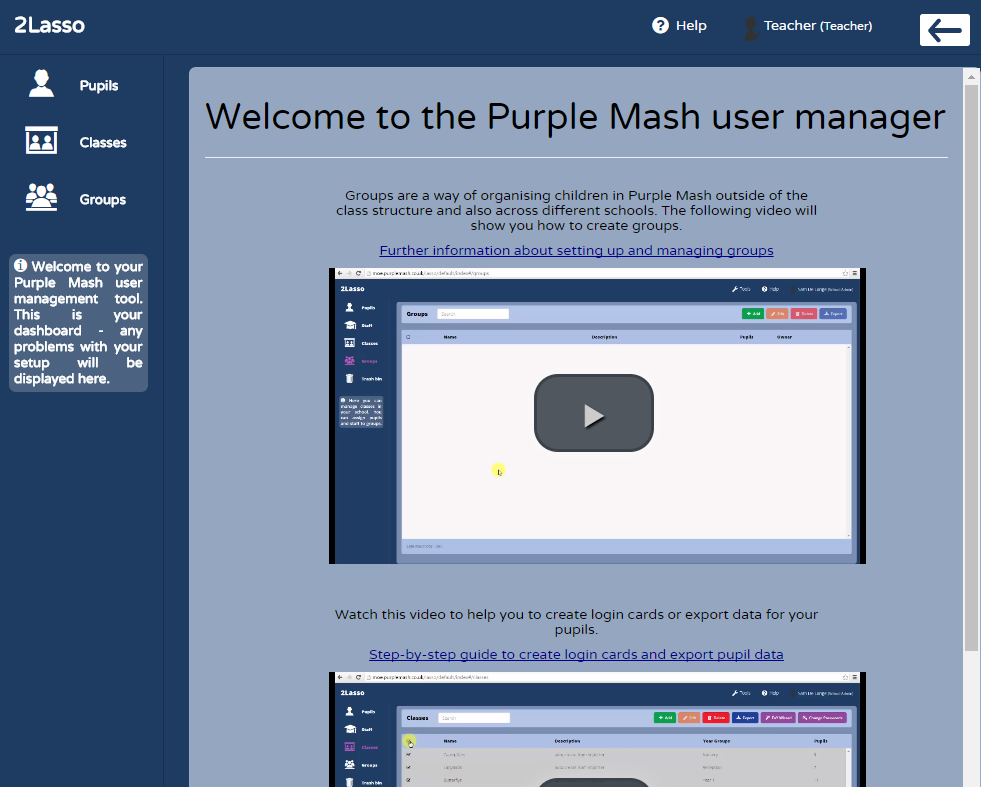
Task: Click the back arrow button
Action: [945, 29]
